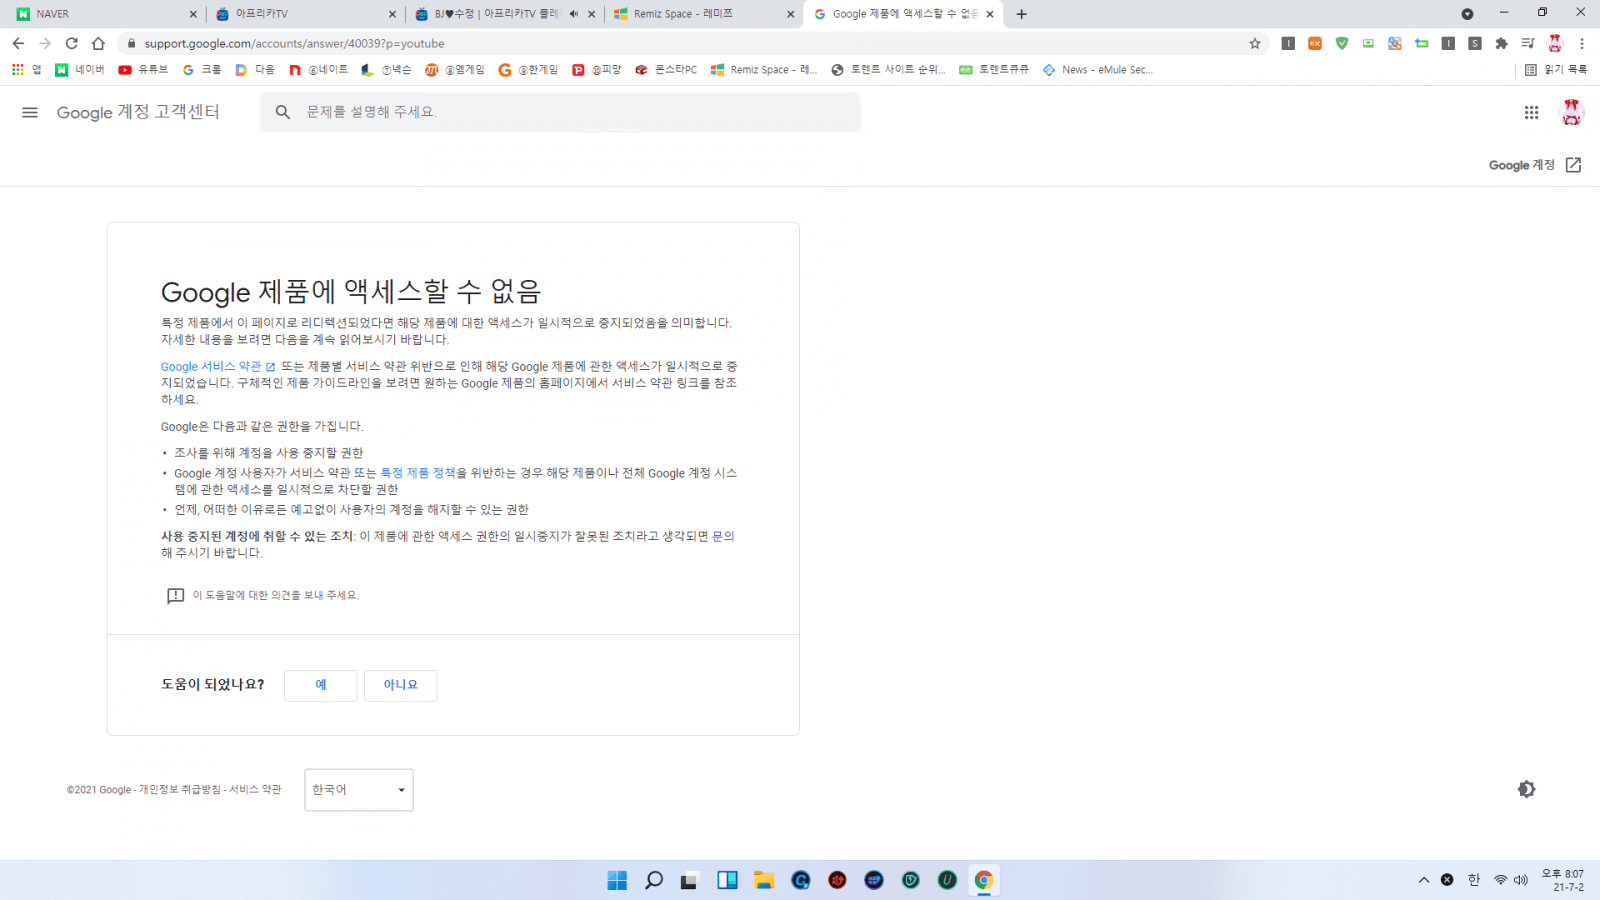Open Google 계정 external link
The image size is (1600, 900).
[x=1535, y=165]
